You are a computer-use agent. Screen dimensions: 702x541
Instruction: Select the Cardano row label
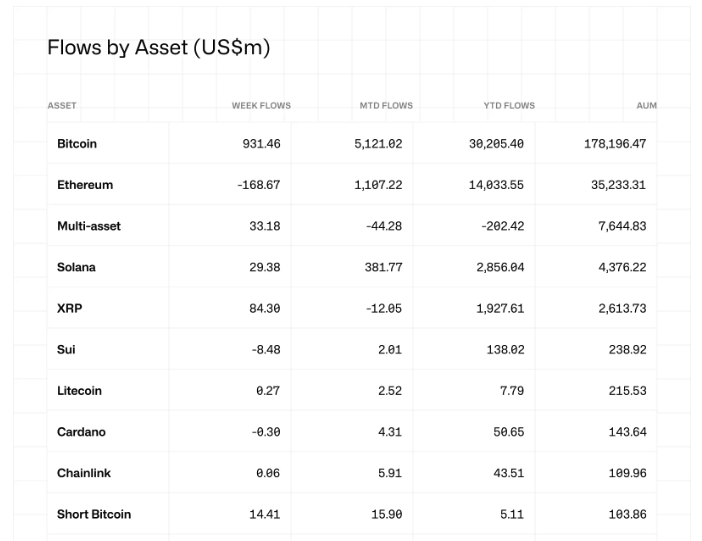click(x=81, y=432)
